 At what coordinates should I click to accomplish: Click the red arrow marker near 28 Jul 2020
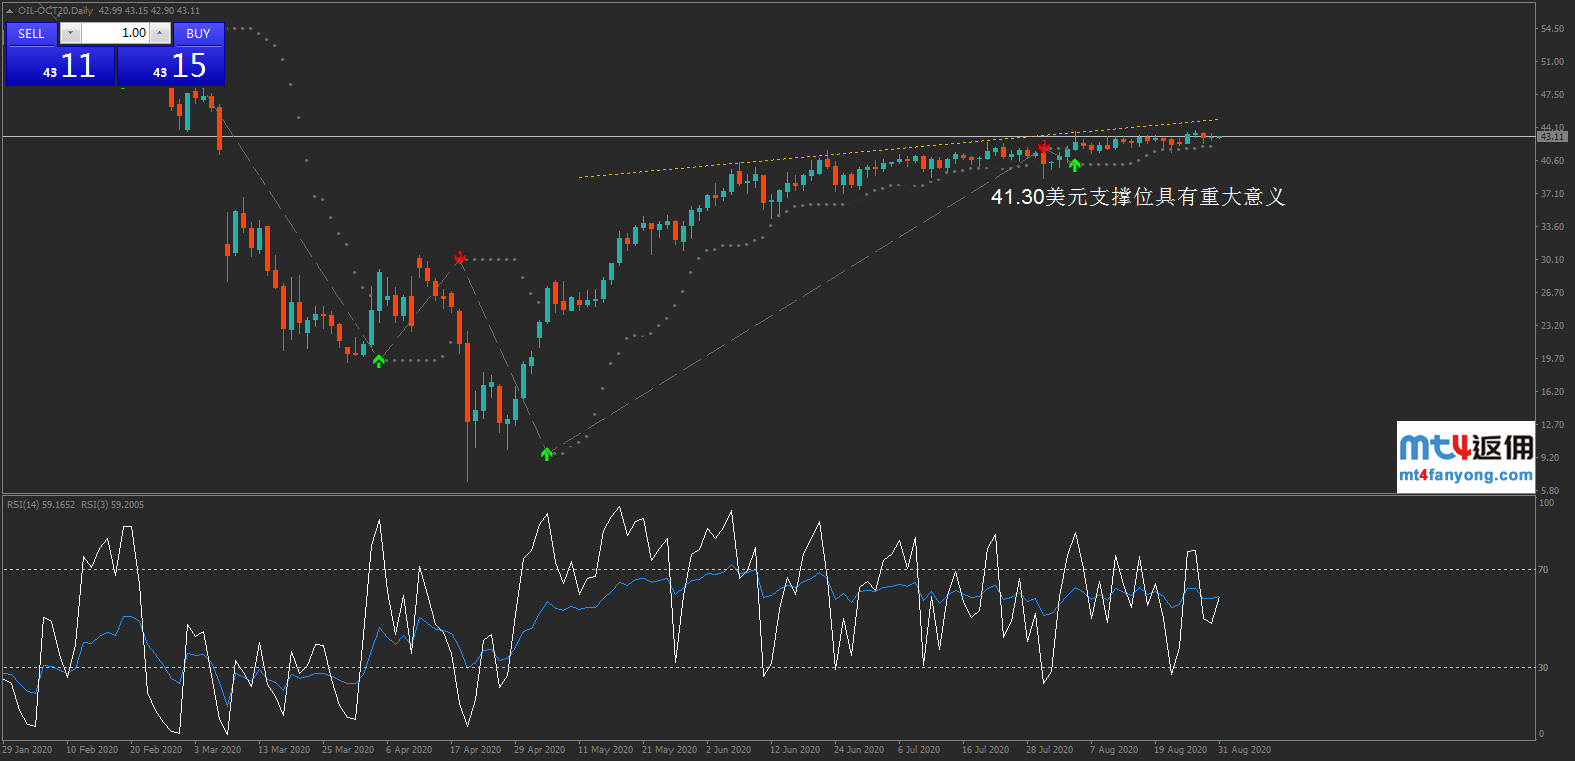[x=1044, y=148]
